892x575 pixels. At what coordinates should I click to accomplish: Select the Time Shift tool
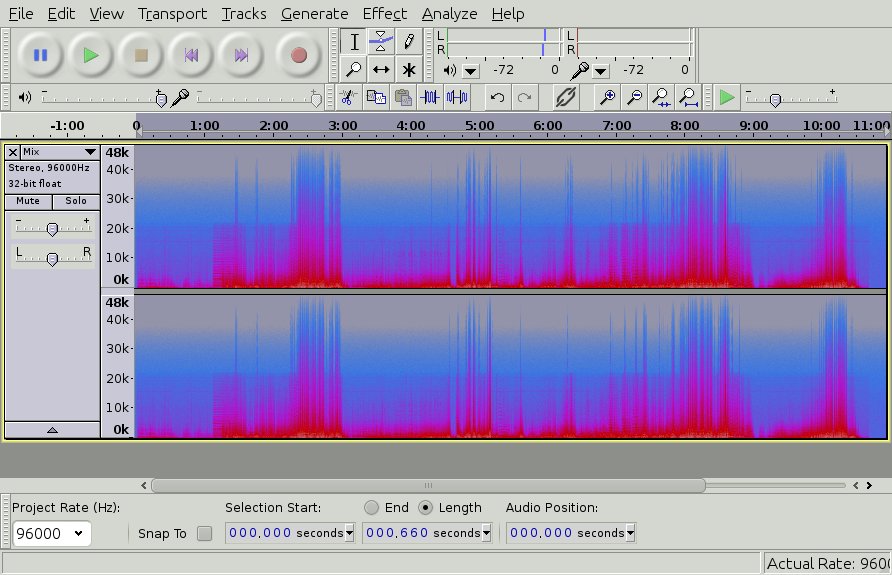[x=381, y=69]
